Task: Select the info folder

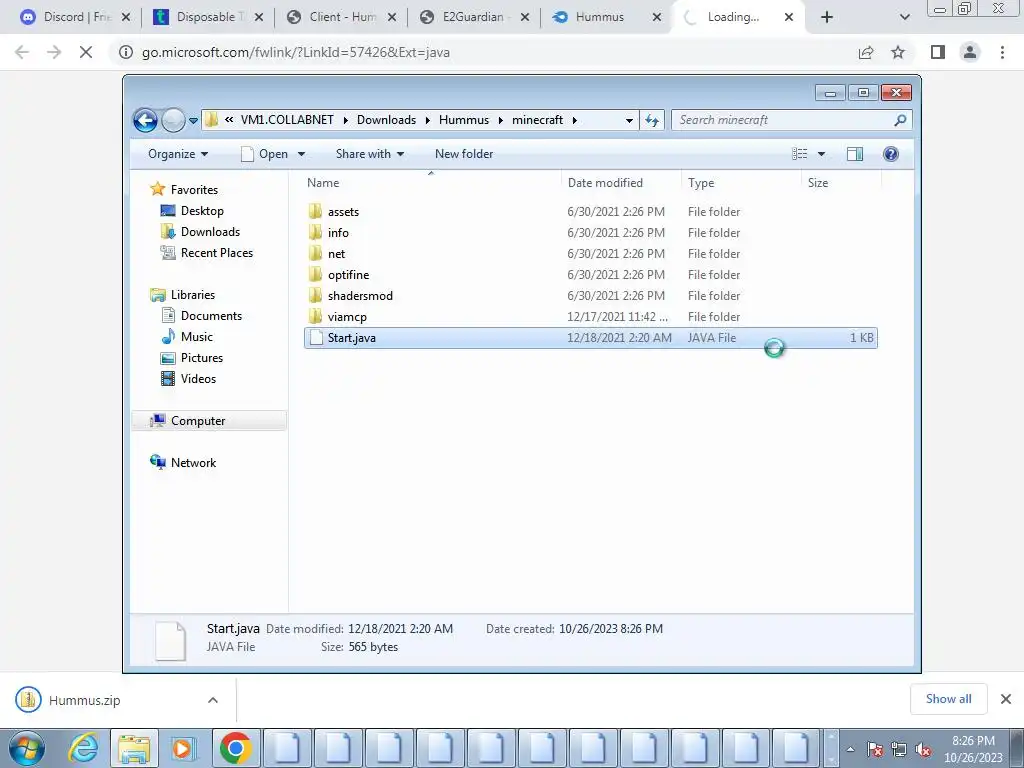Action: click(x=590, y=232)
